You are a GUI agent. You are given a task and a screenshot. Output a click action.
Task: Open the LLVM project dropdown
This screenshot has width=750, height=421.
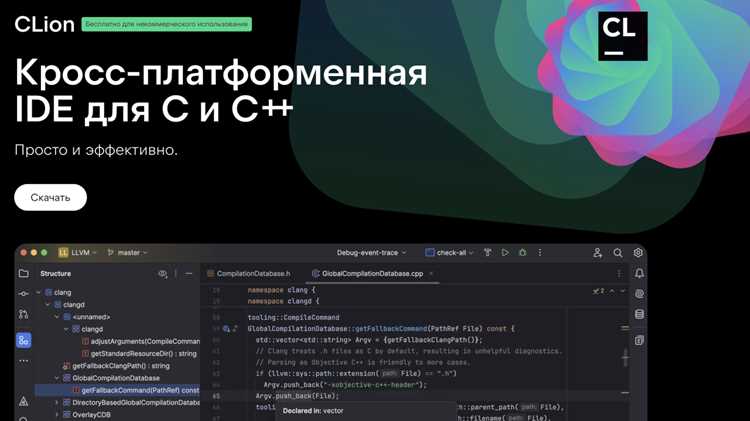pyautogui.click(x=78, y=253)
